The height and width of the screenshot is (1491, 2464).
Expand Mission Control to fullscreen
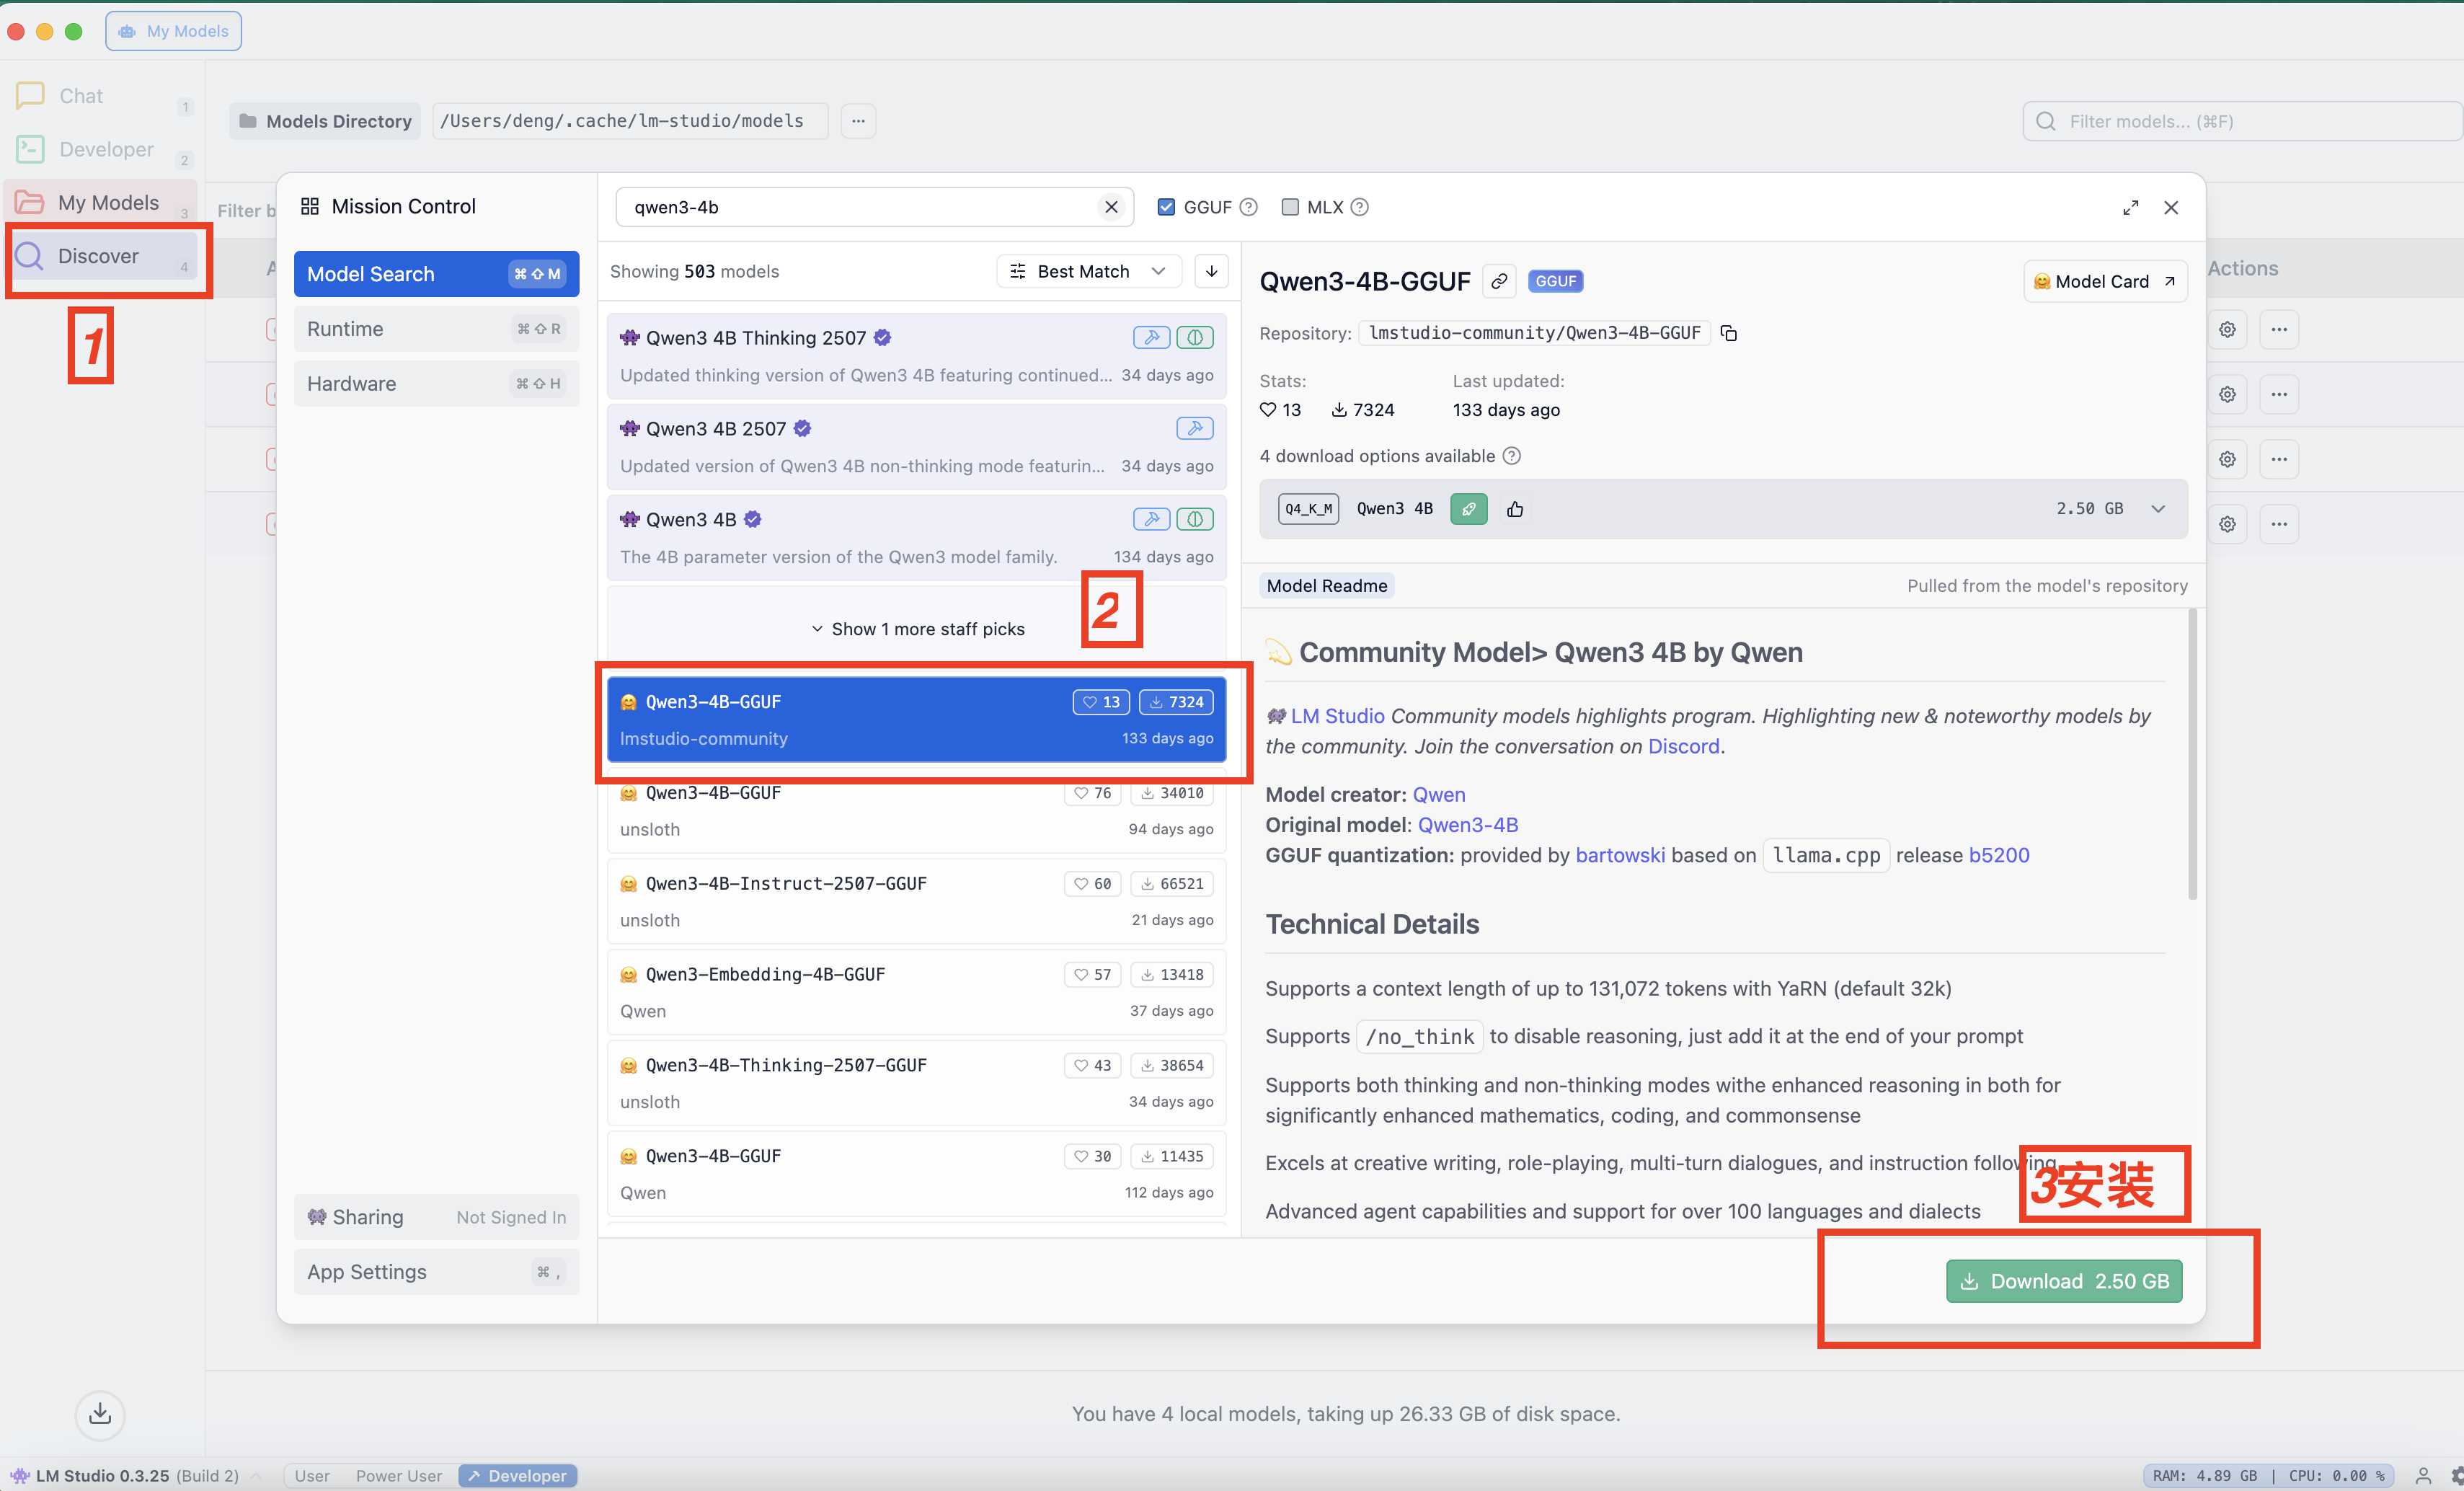tap(2130, 207)
